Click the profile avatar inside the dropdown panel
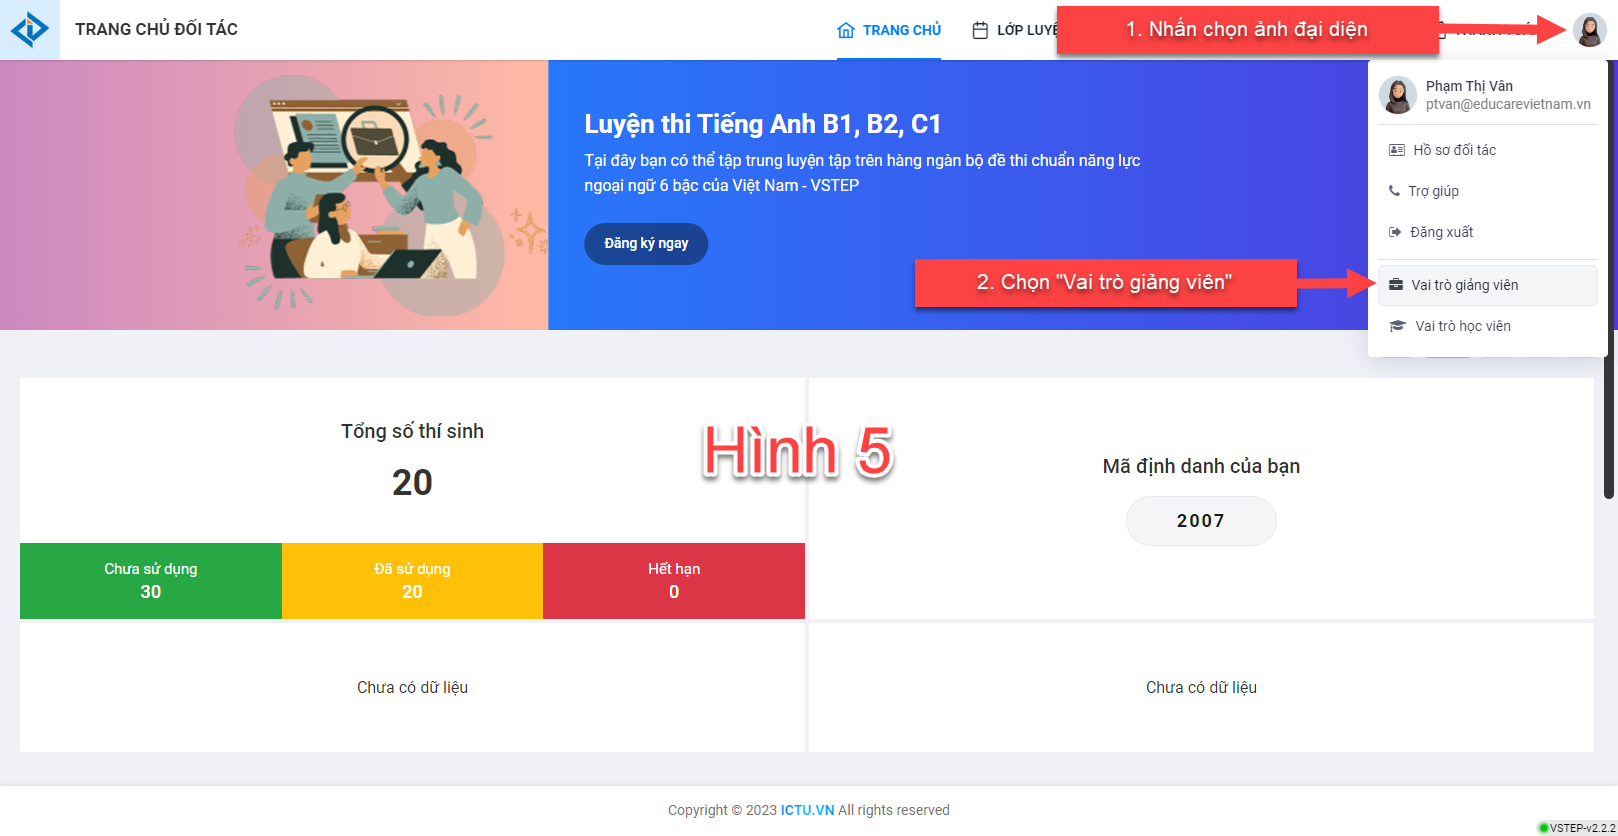 (1398, 95)
